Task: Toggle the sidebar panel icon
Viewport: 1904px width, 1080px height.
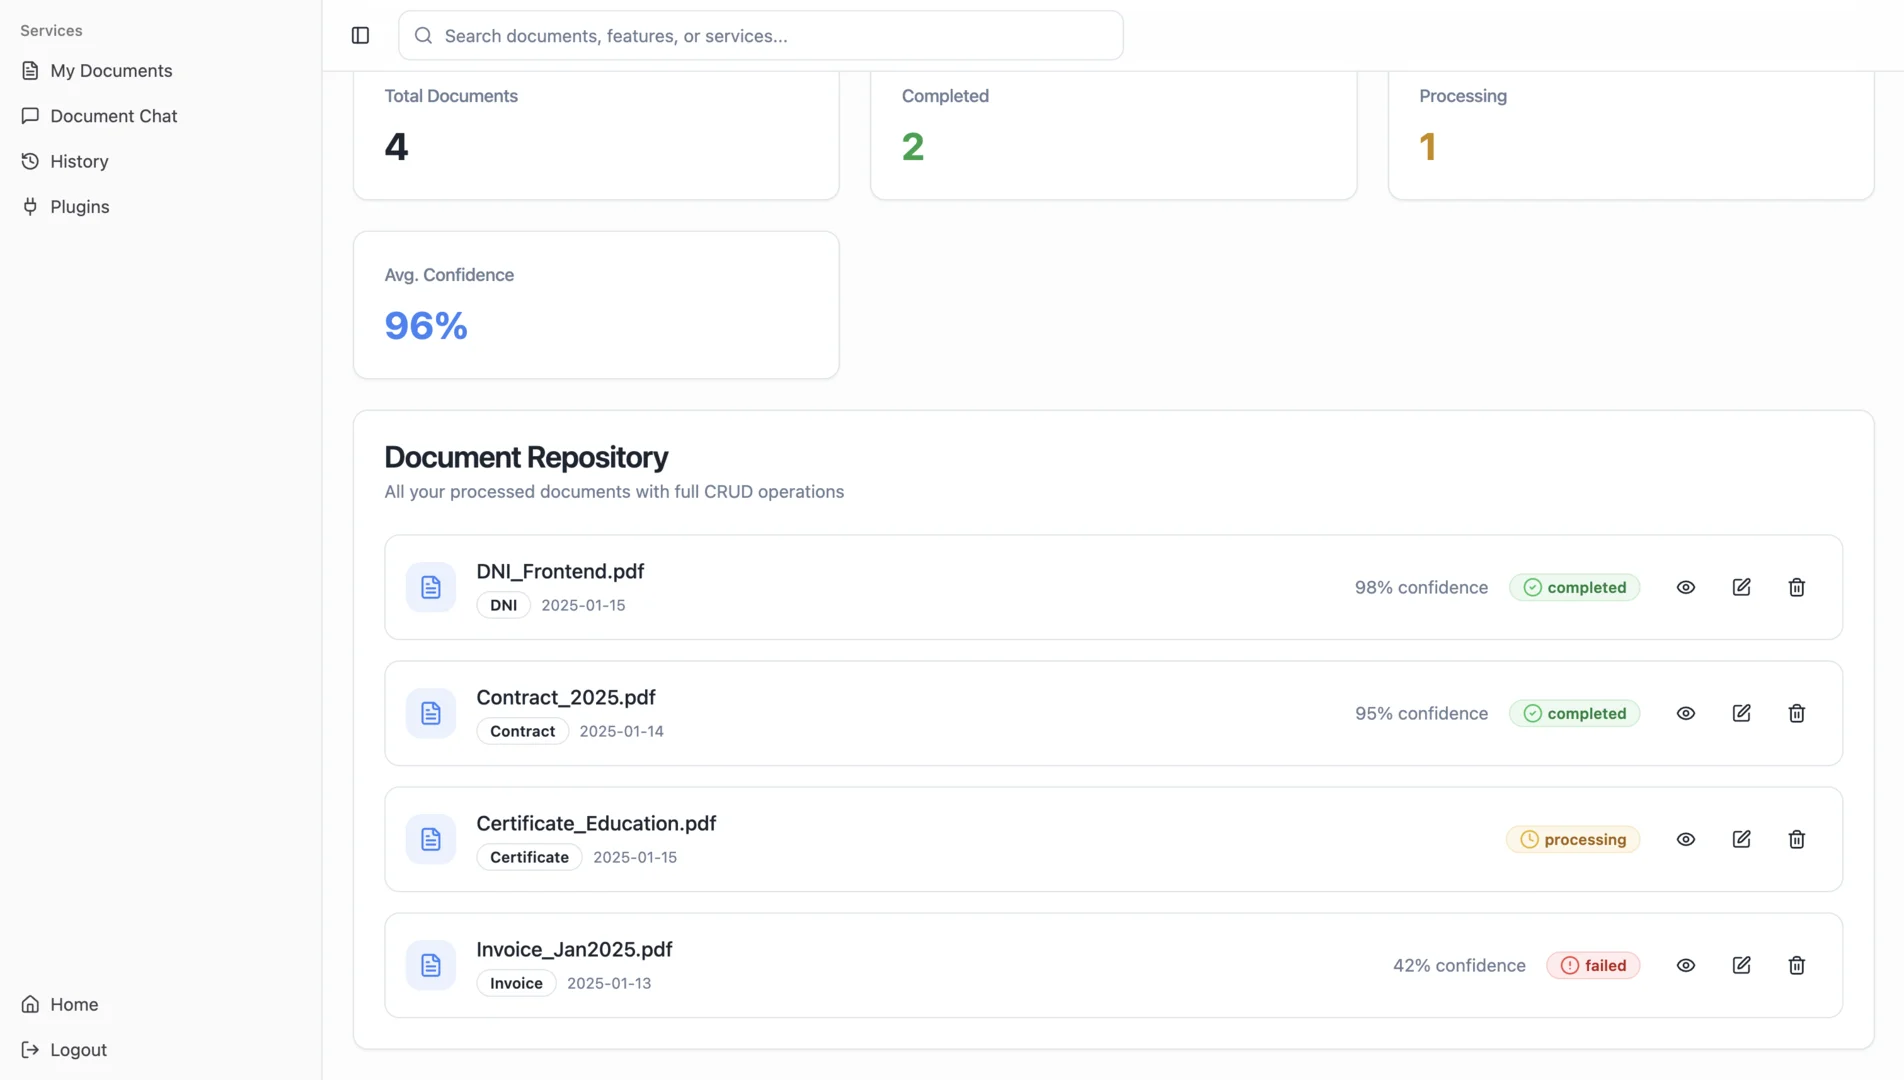Action: pos(360,36)
